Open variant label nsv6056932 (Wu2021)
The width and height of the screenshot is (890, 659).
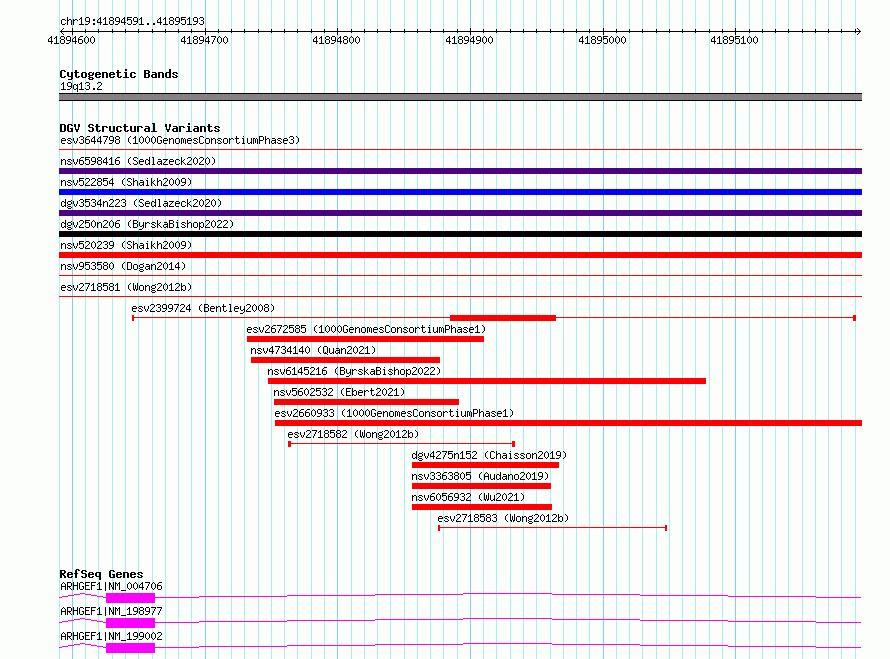[x=468, y=497]
